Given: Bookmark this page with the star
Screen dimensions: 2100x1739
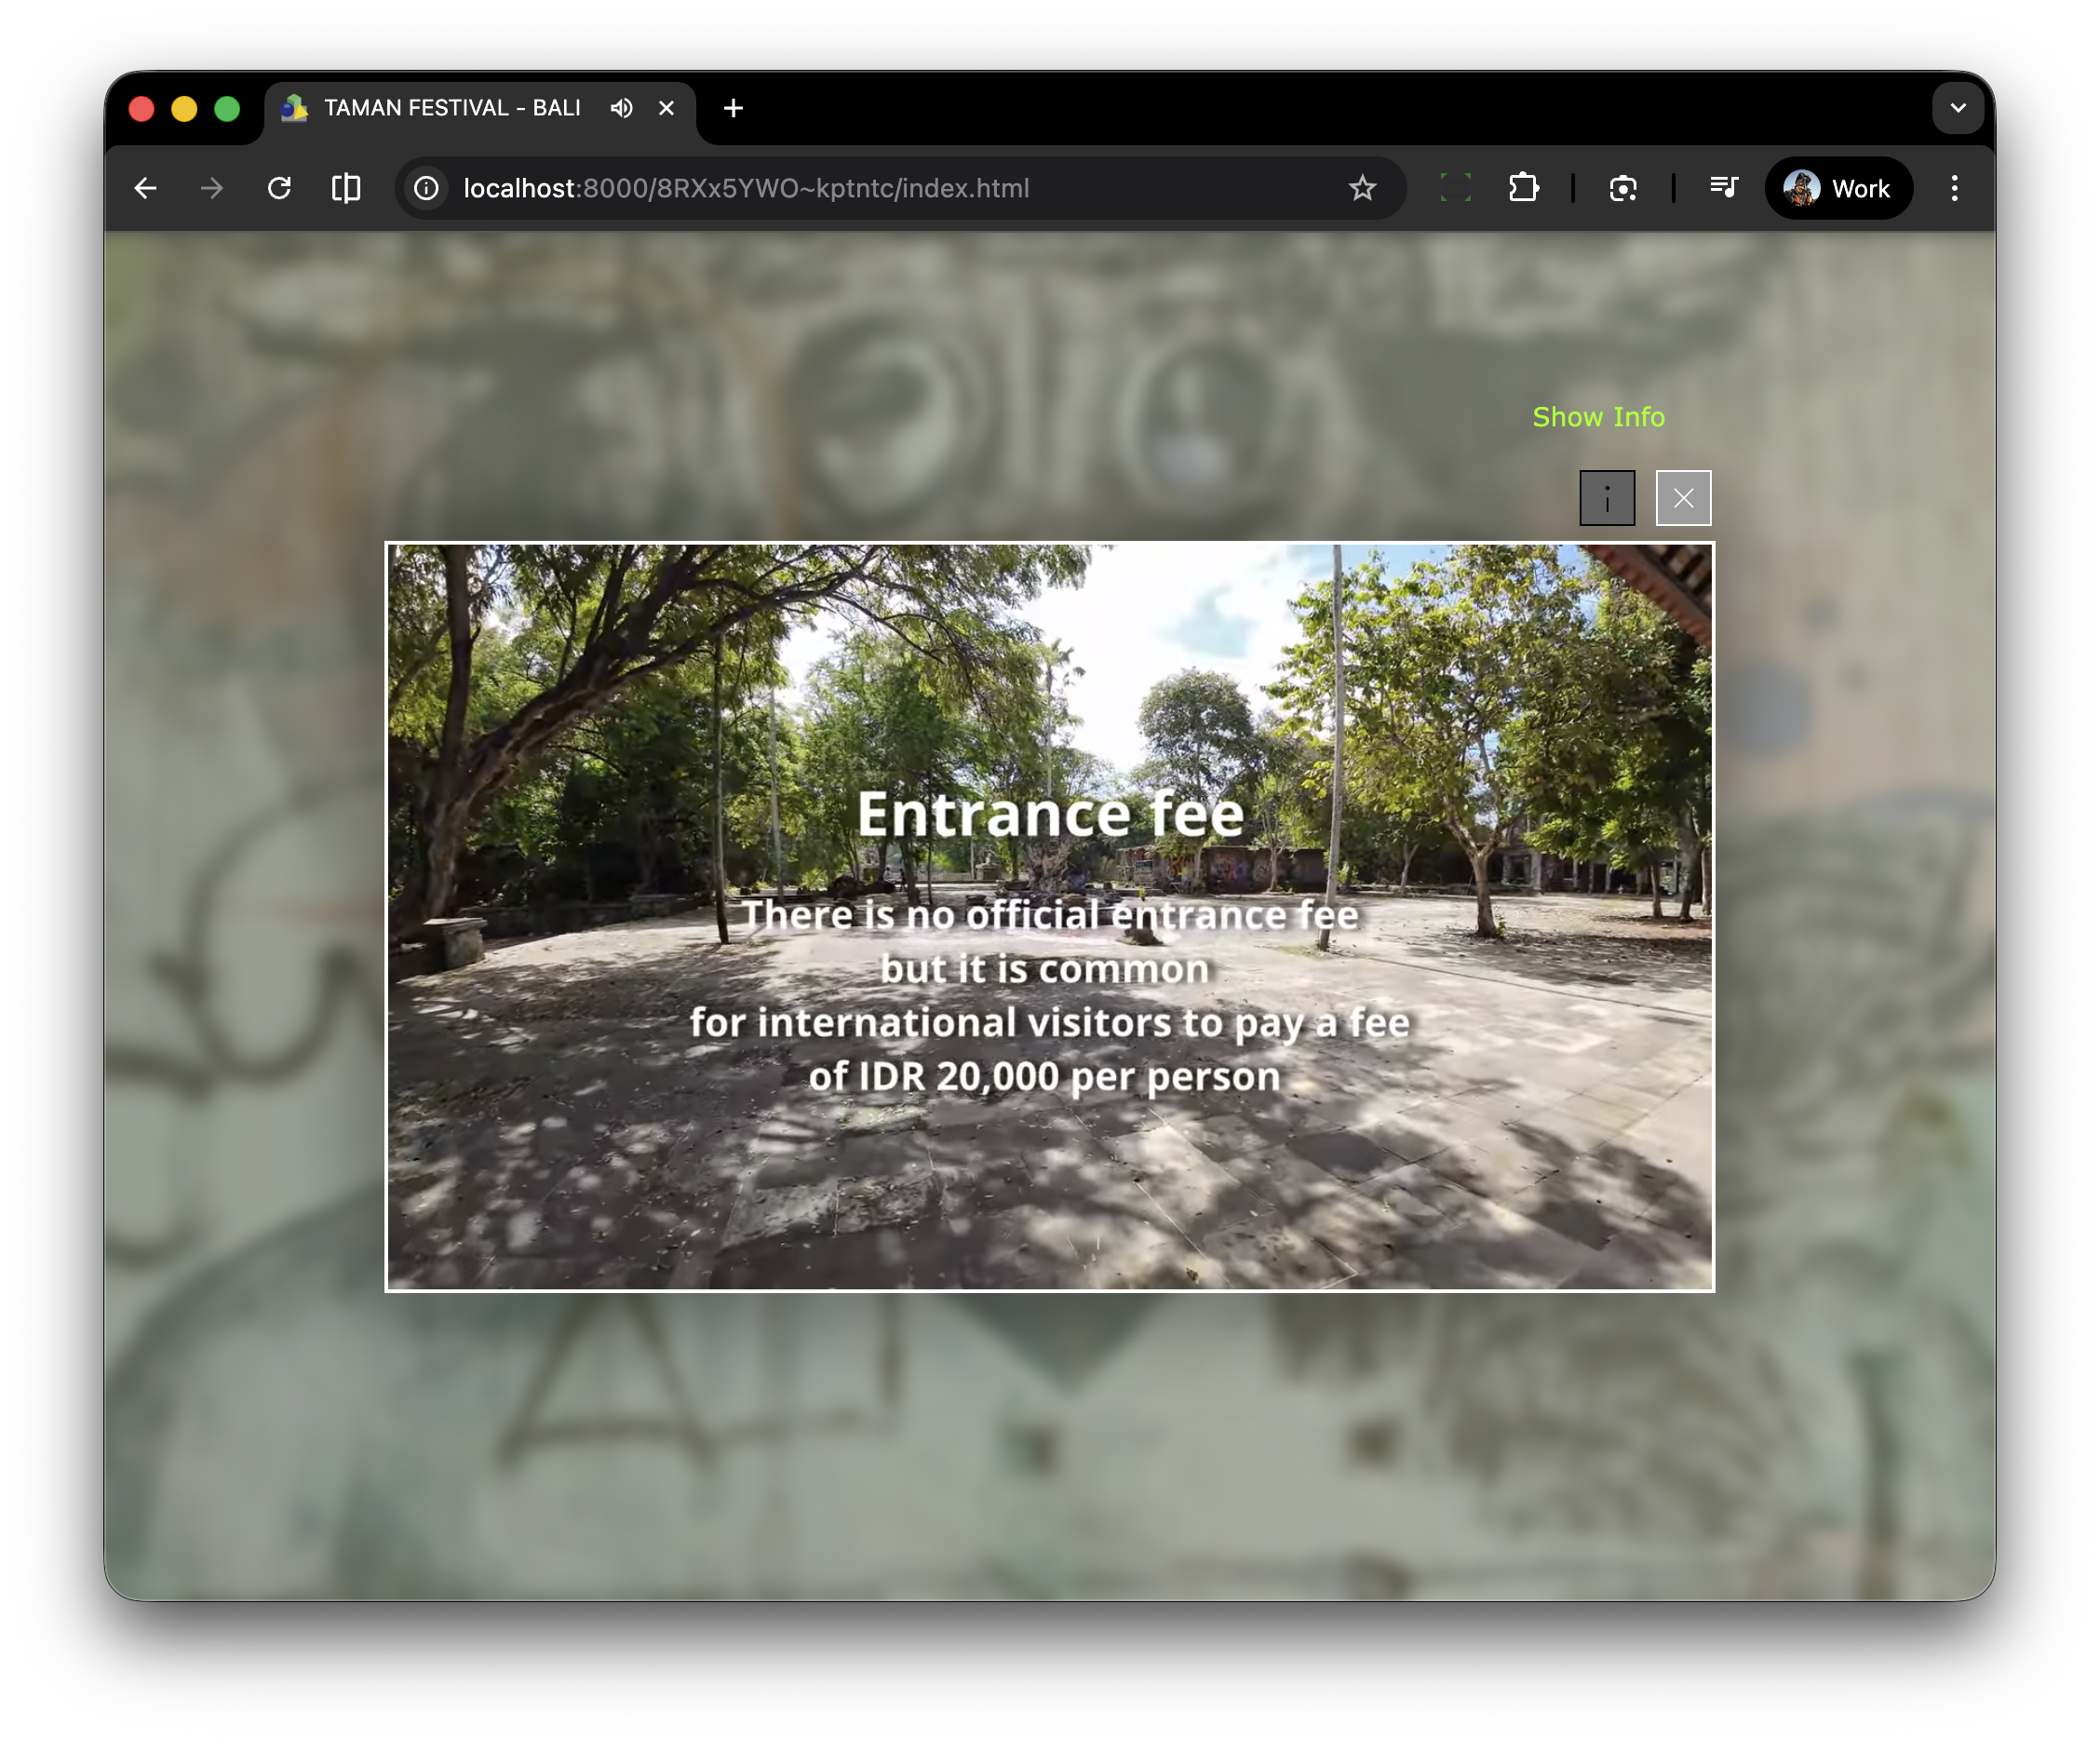Looking at the screenshot, I should [x=1362, y=188].
